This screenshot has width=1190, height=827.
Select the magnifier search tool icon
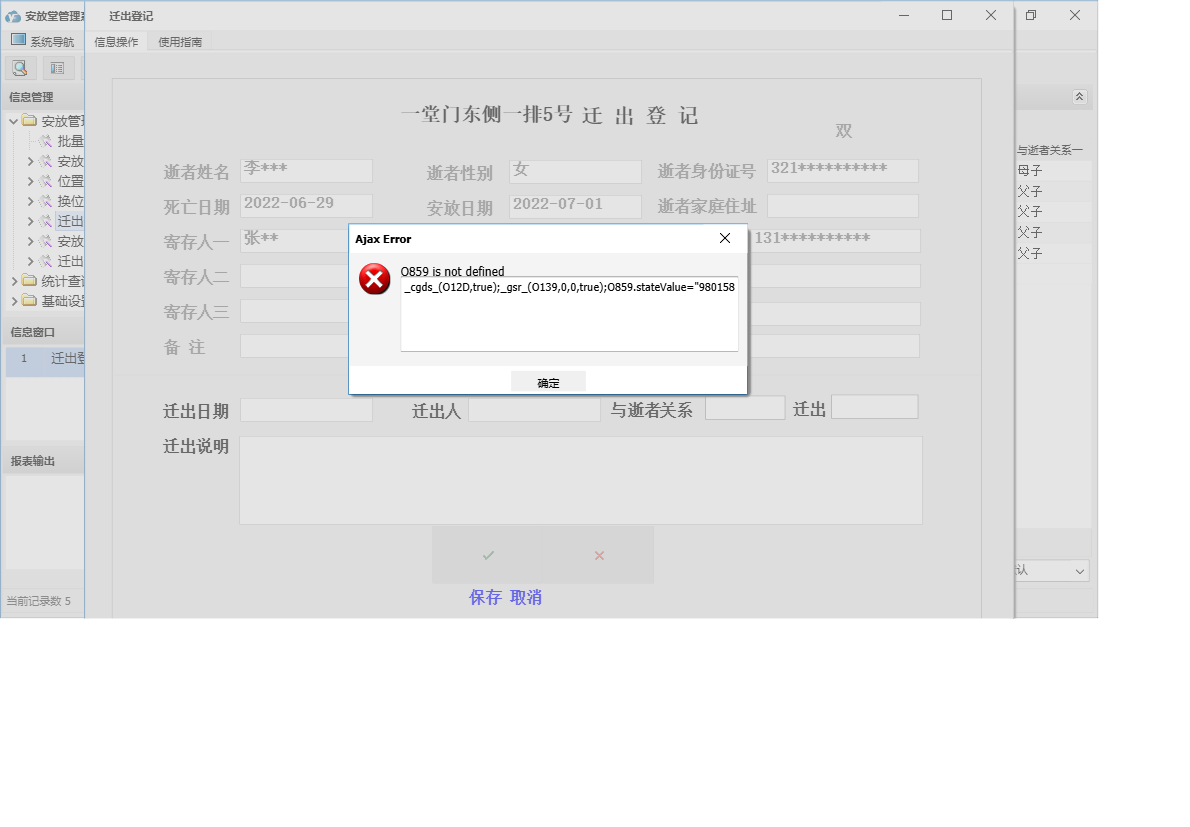pos(20,67)
